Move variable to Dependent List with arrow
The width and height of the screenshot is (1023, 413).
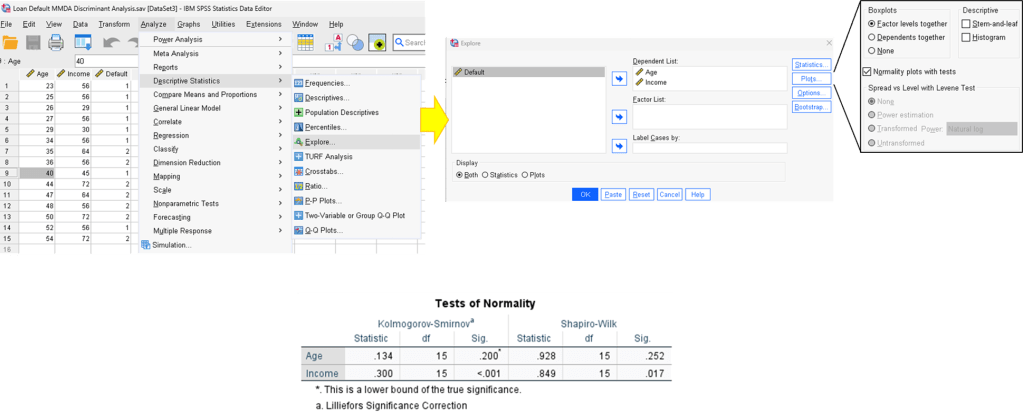pos(618,77)
